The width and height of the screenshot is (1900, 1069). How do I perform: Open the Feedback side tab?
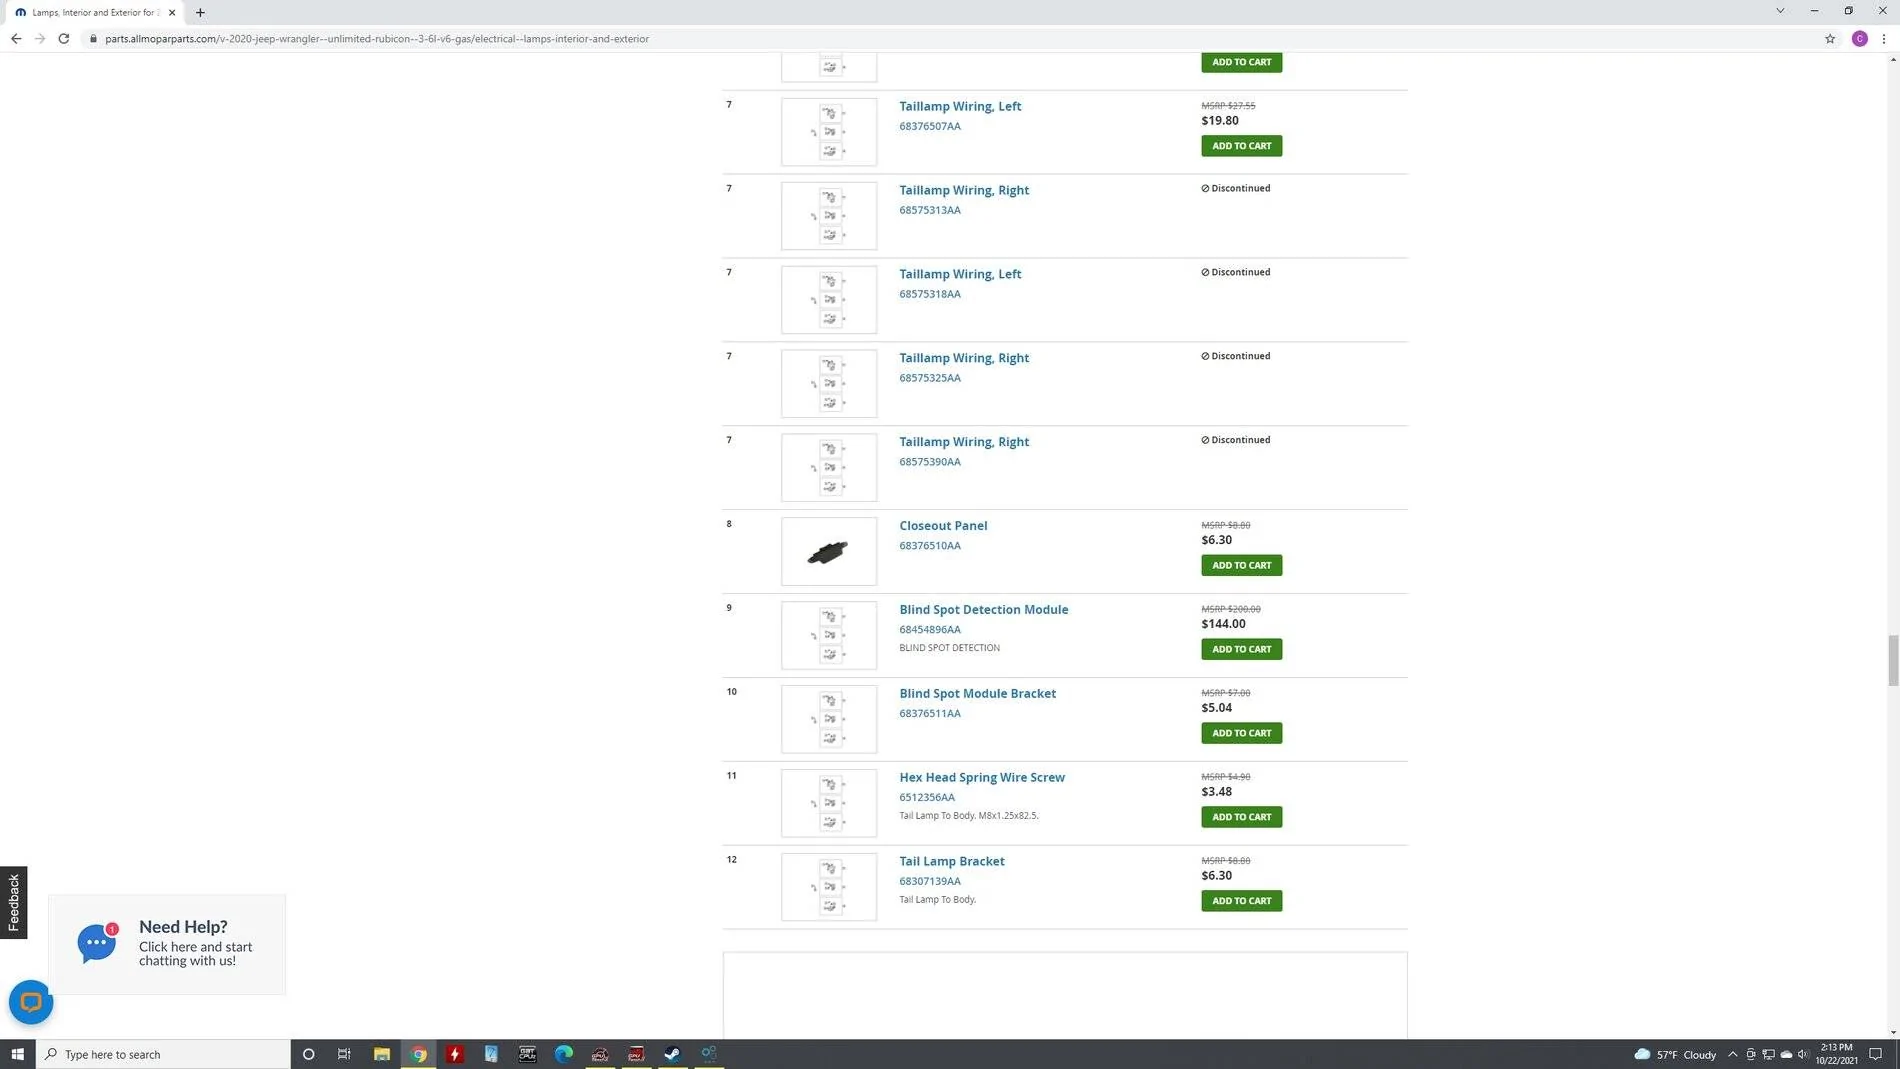point(13,903)
